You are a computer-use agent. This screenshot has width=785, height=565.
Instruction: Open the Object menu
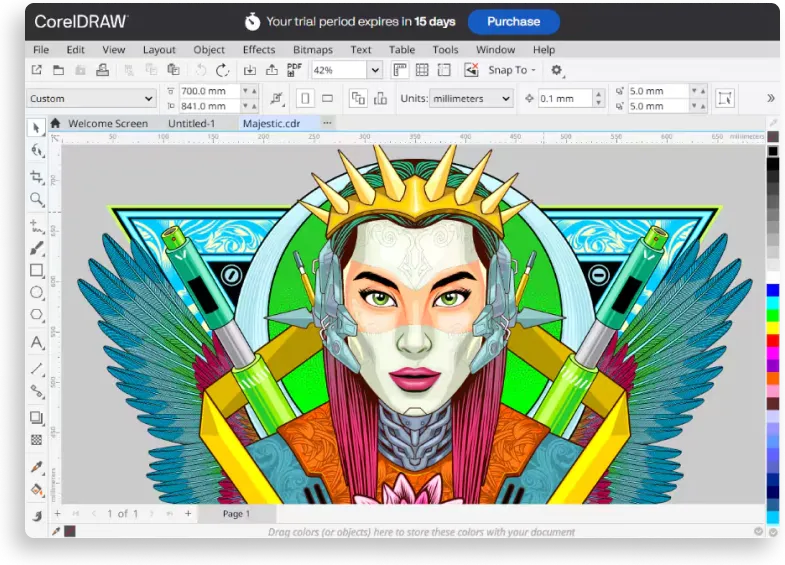209,50
